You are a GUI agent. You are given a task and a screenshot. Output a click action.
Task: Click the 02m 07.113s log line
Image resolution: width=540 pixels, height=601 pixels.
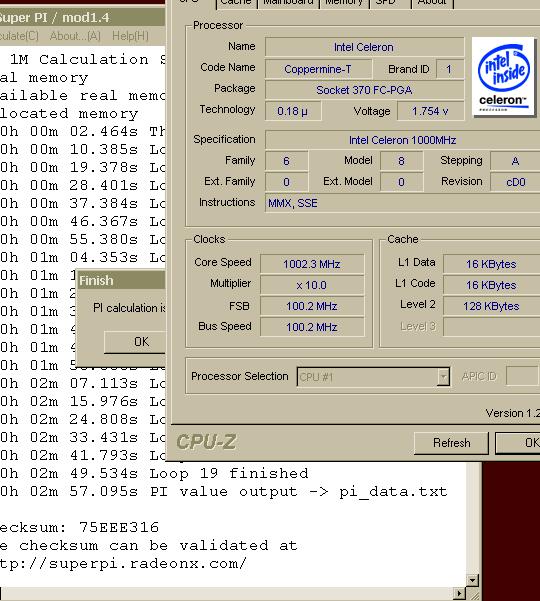tap(83, 384)
